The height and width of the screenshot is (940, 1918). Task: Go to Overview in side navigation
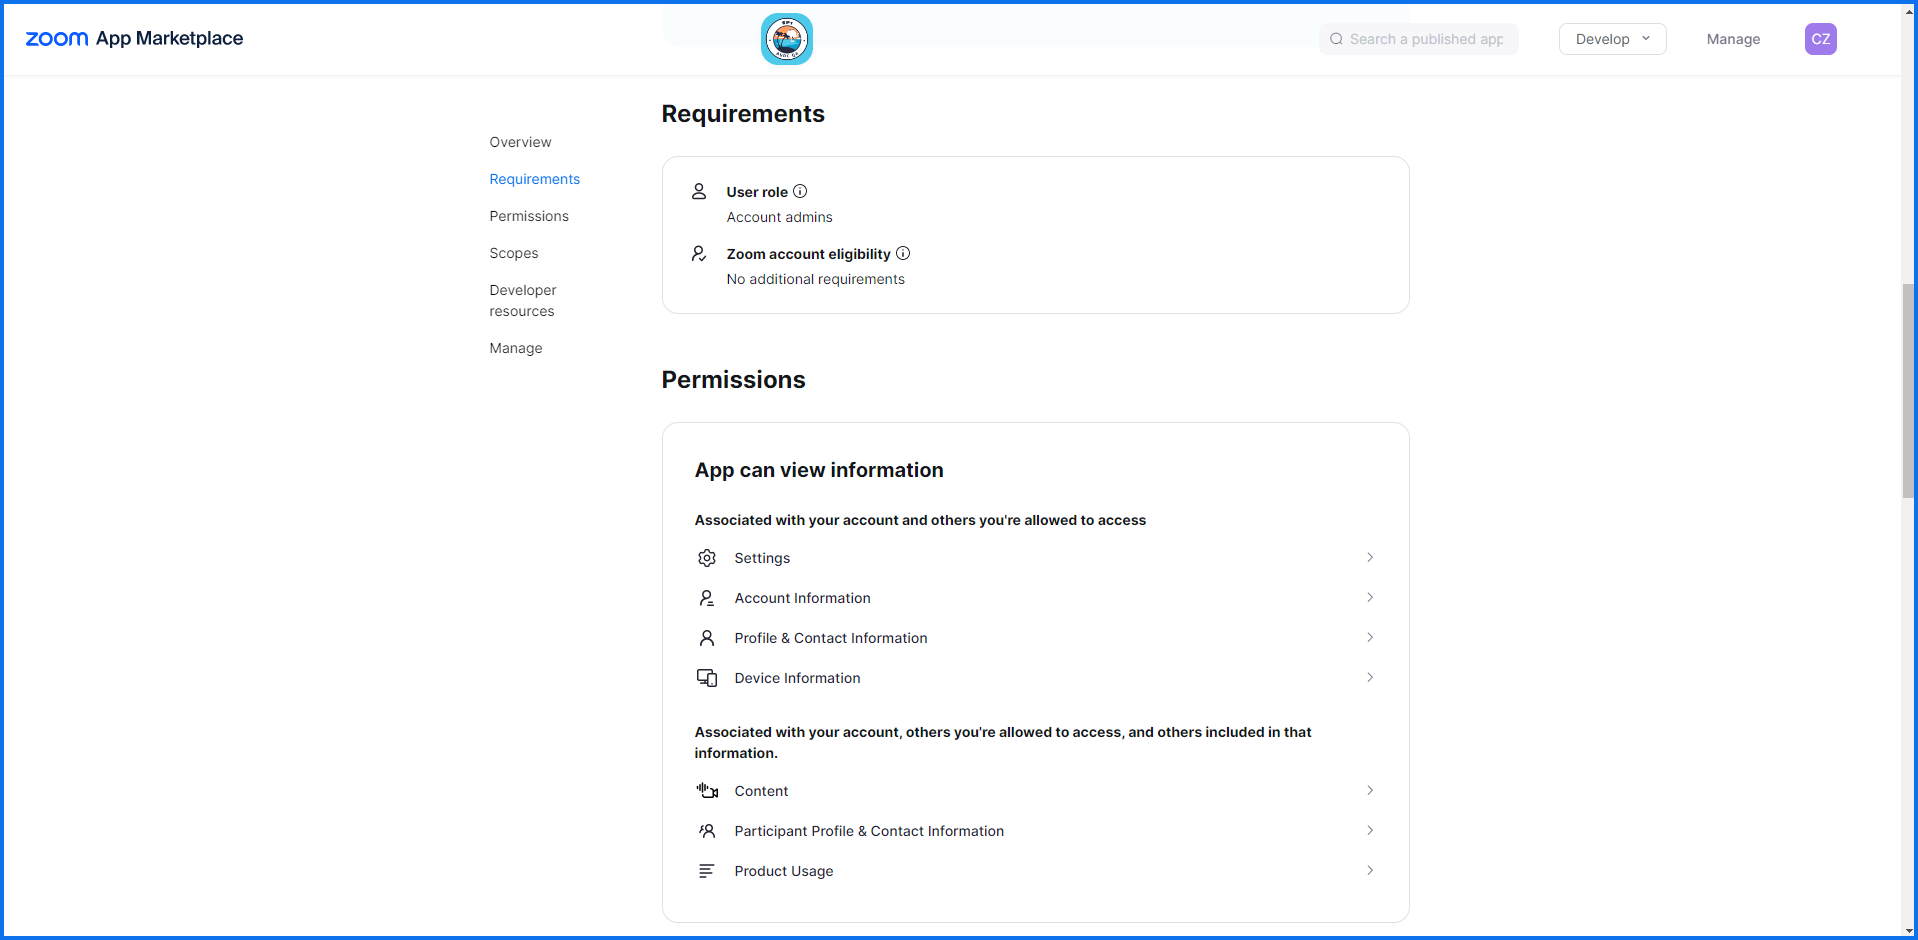[520, 142]
